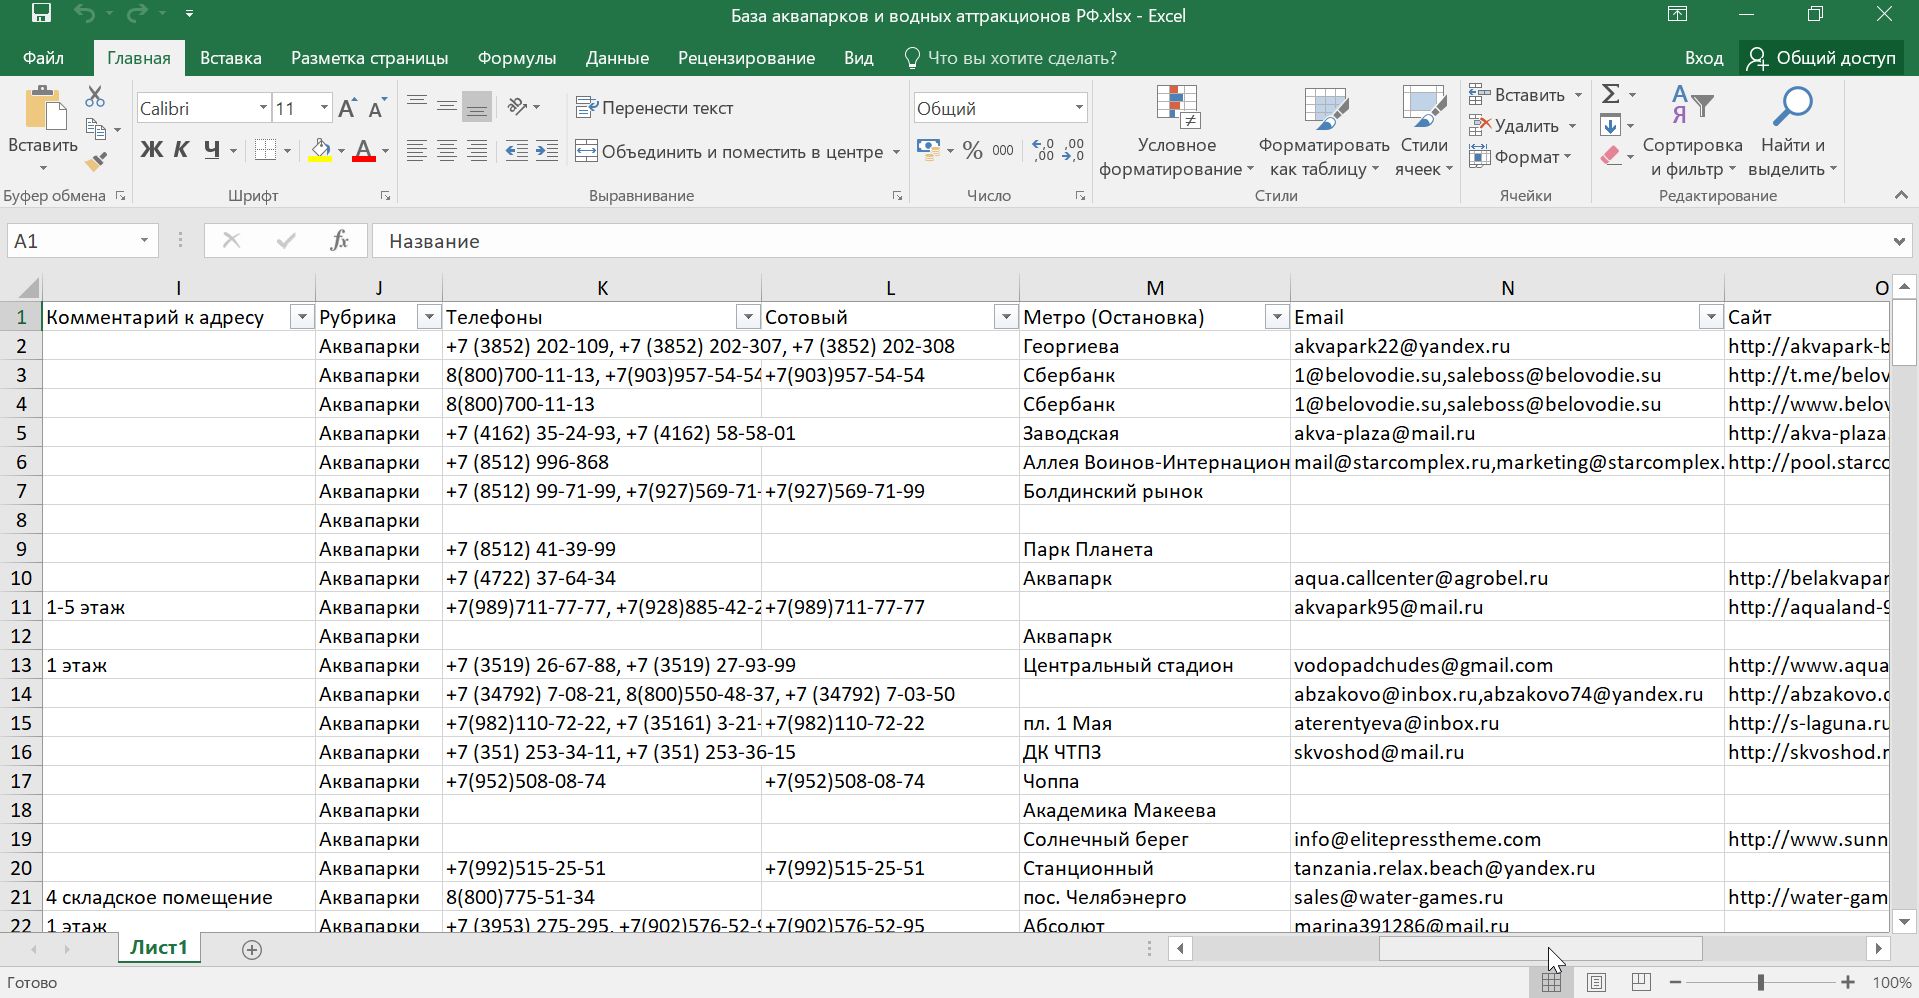
Task: Open the Файл menu
Action: 43,58
